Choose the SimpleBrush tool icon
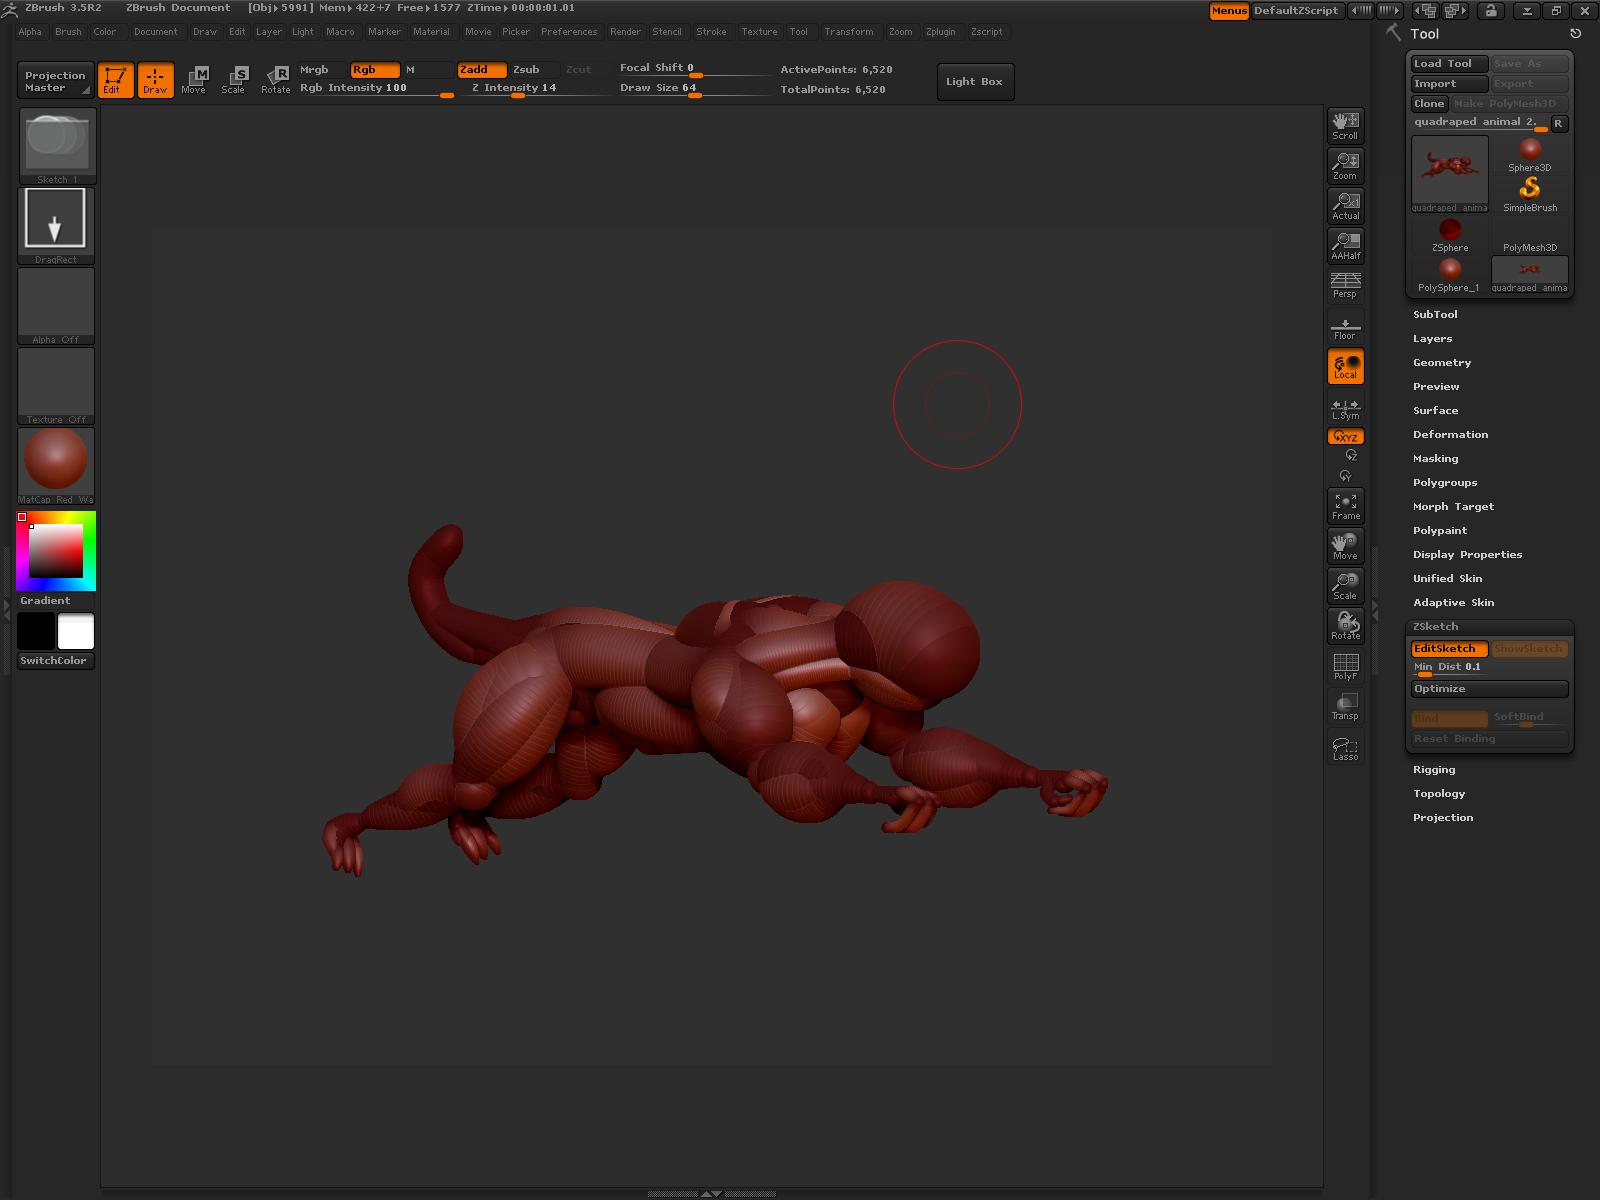Viewport: 1600px width, 1200px height. pos(1529,193)
